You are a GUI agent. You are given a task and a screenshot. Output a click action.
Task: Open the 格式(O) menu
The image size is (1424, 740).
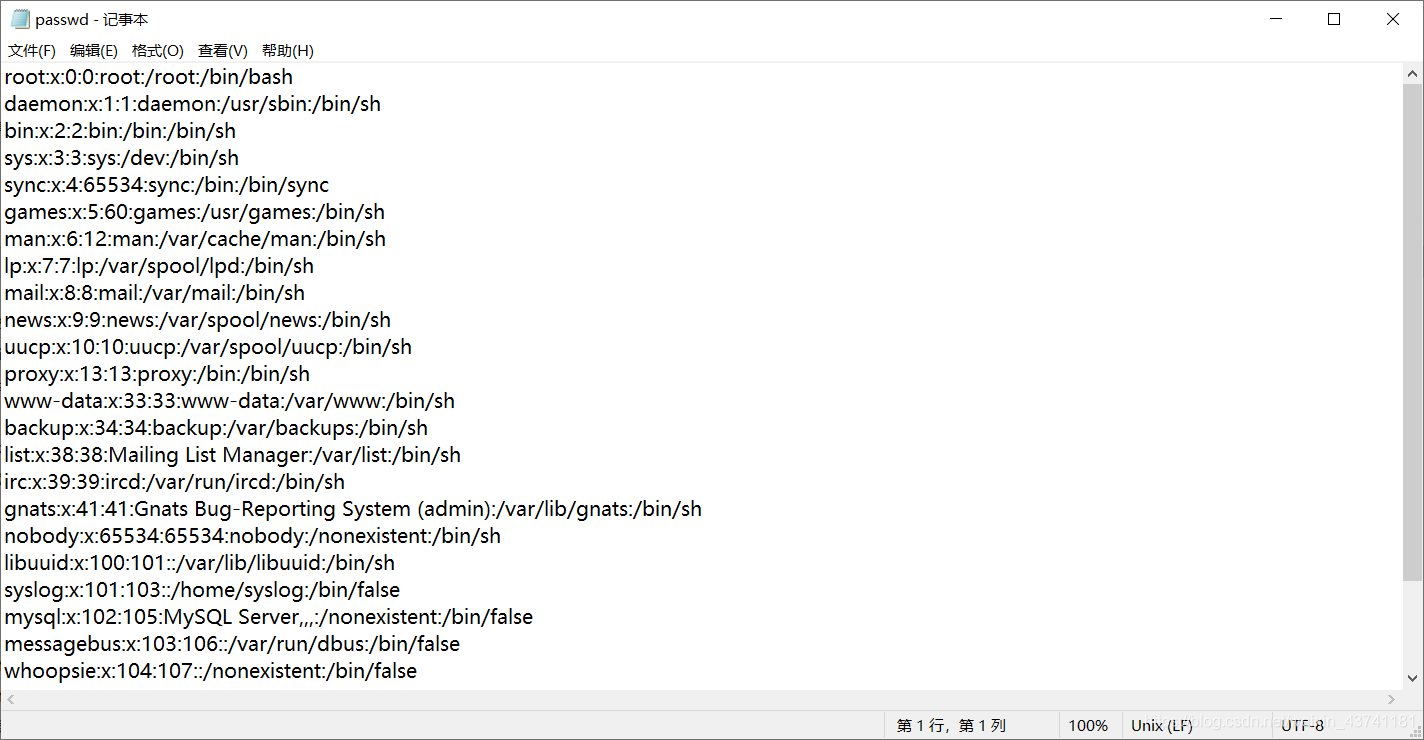157,50
